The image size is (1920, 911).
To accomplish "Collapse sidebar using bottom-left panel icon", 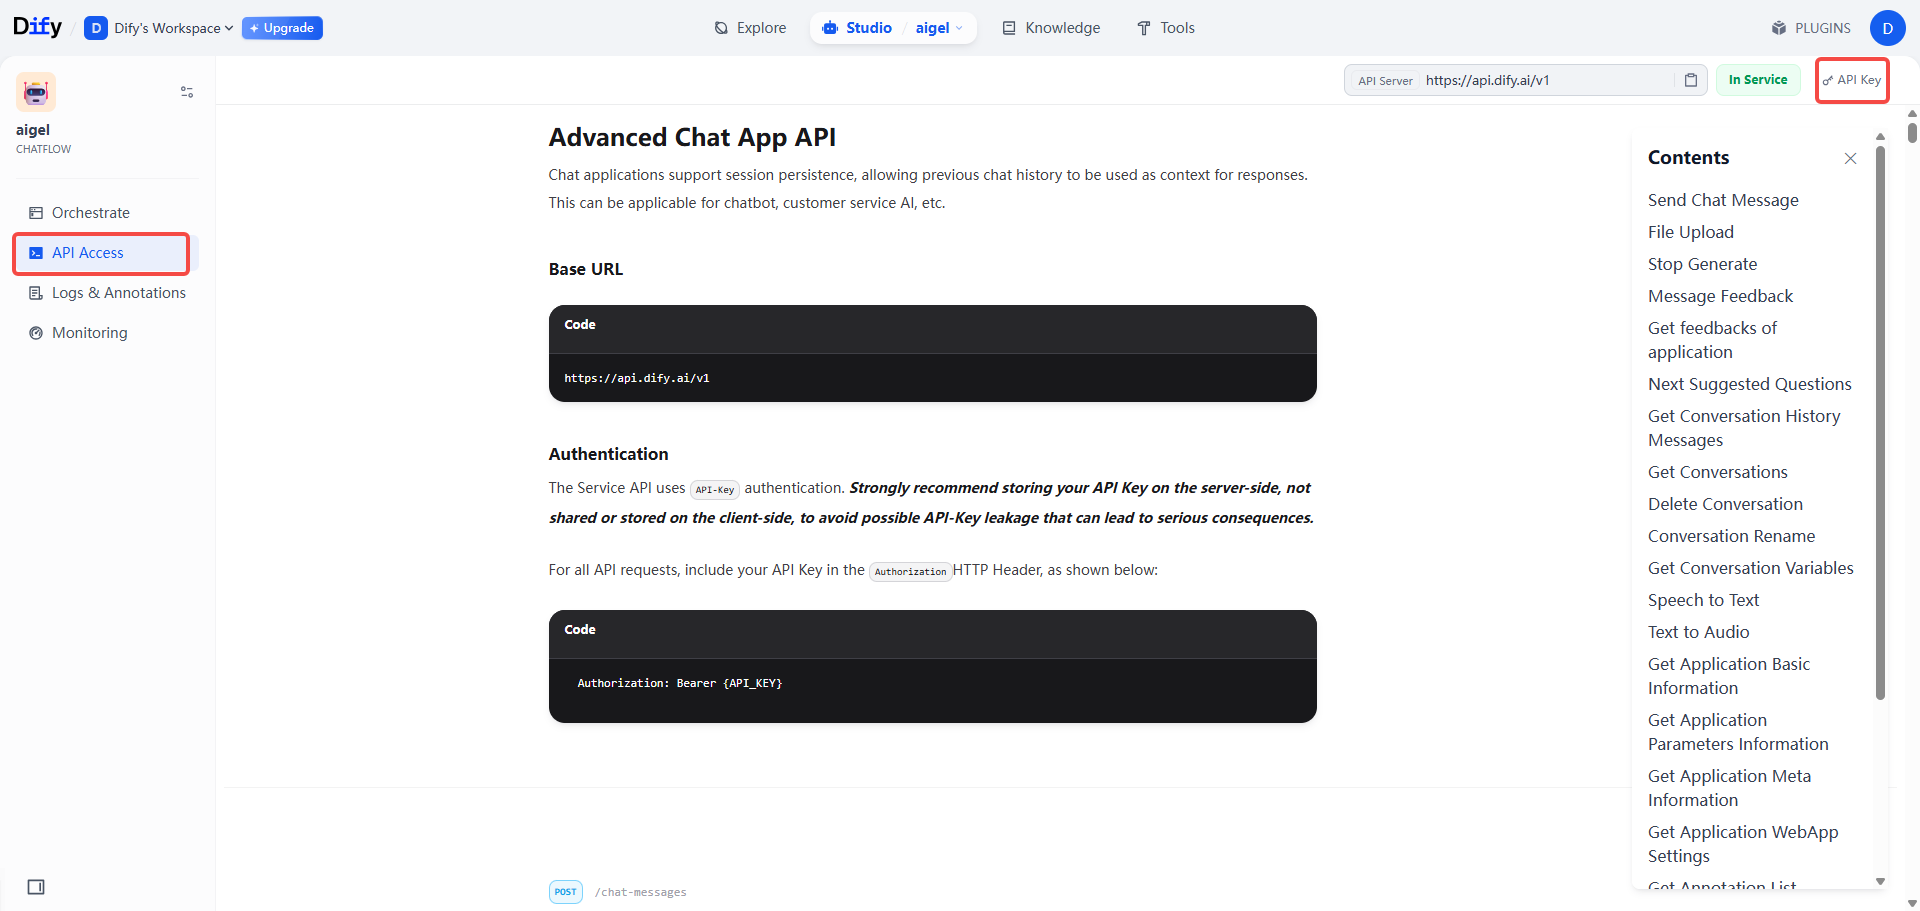I will (36, 887).
